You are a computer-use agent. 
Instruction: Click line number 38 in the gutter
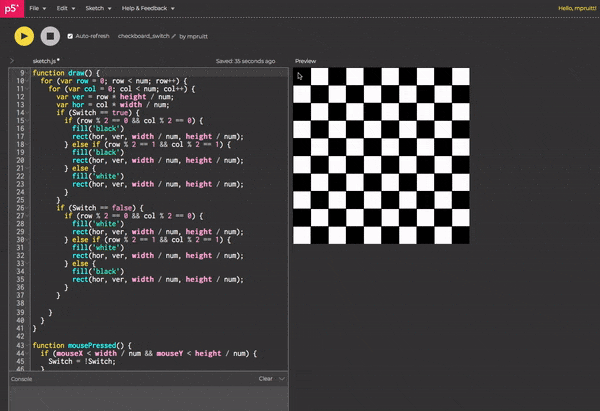pos(20,303)
